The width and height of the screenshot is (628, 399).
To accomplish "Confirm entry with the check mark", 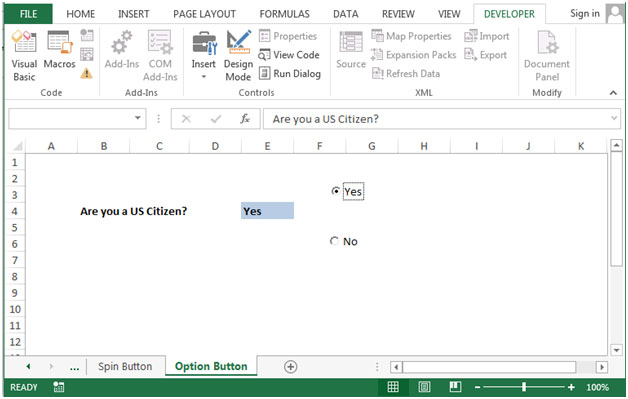I will 215,119.
